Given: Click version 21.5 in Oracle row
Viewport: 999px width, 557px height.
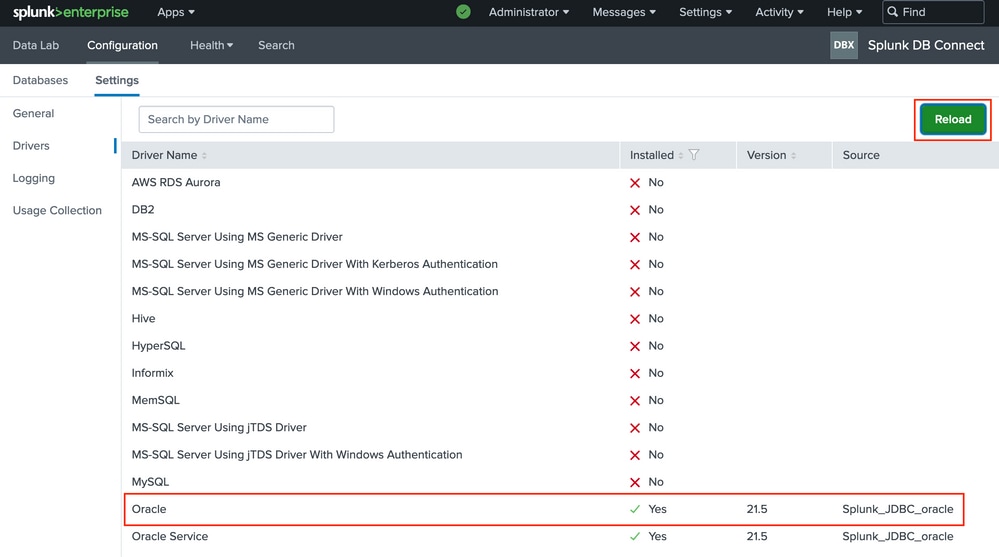Looking at the screenshot, I should pyautogui.click(x=757, y=509).
